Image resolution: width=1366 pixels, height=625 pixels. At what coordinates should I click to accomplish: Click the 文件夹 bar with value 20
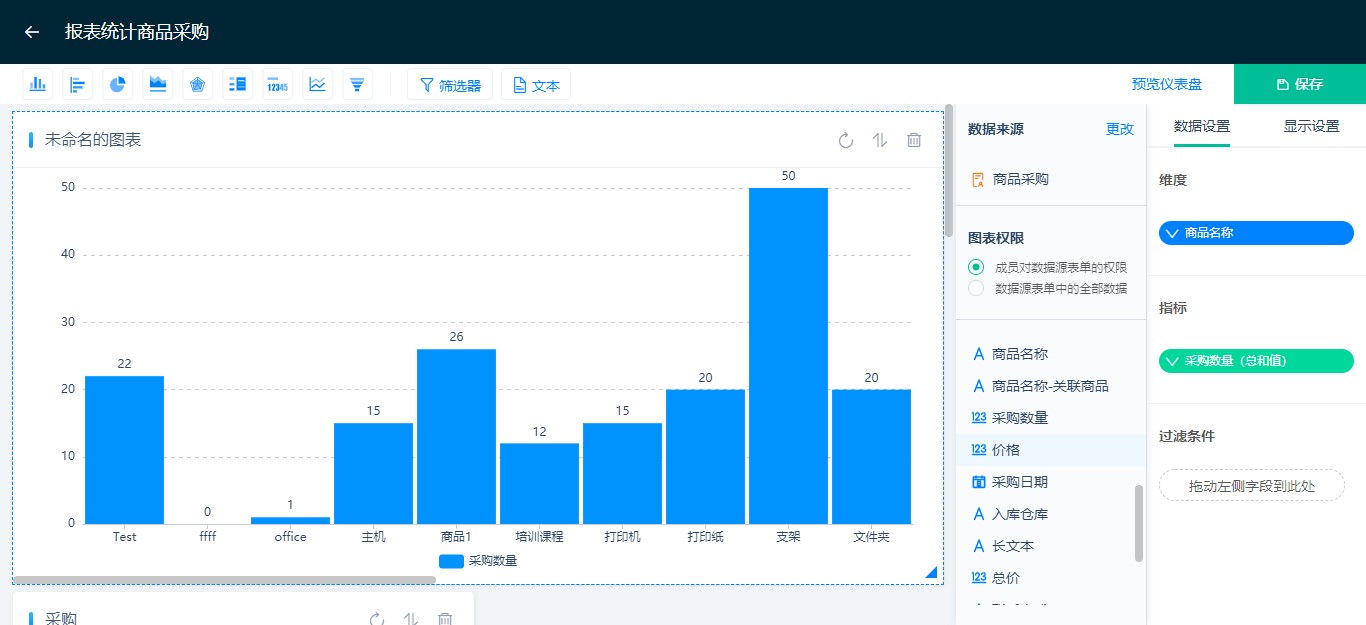[871, 456]
